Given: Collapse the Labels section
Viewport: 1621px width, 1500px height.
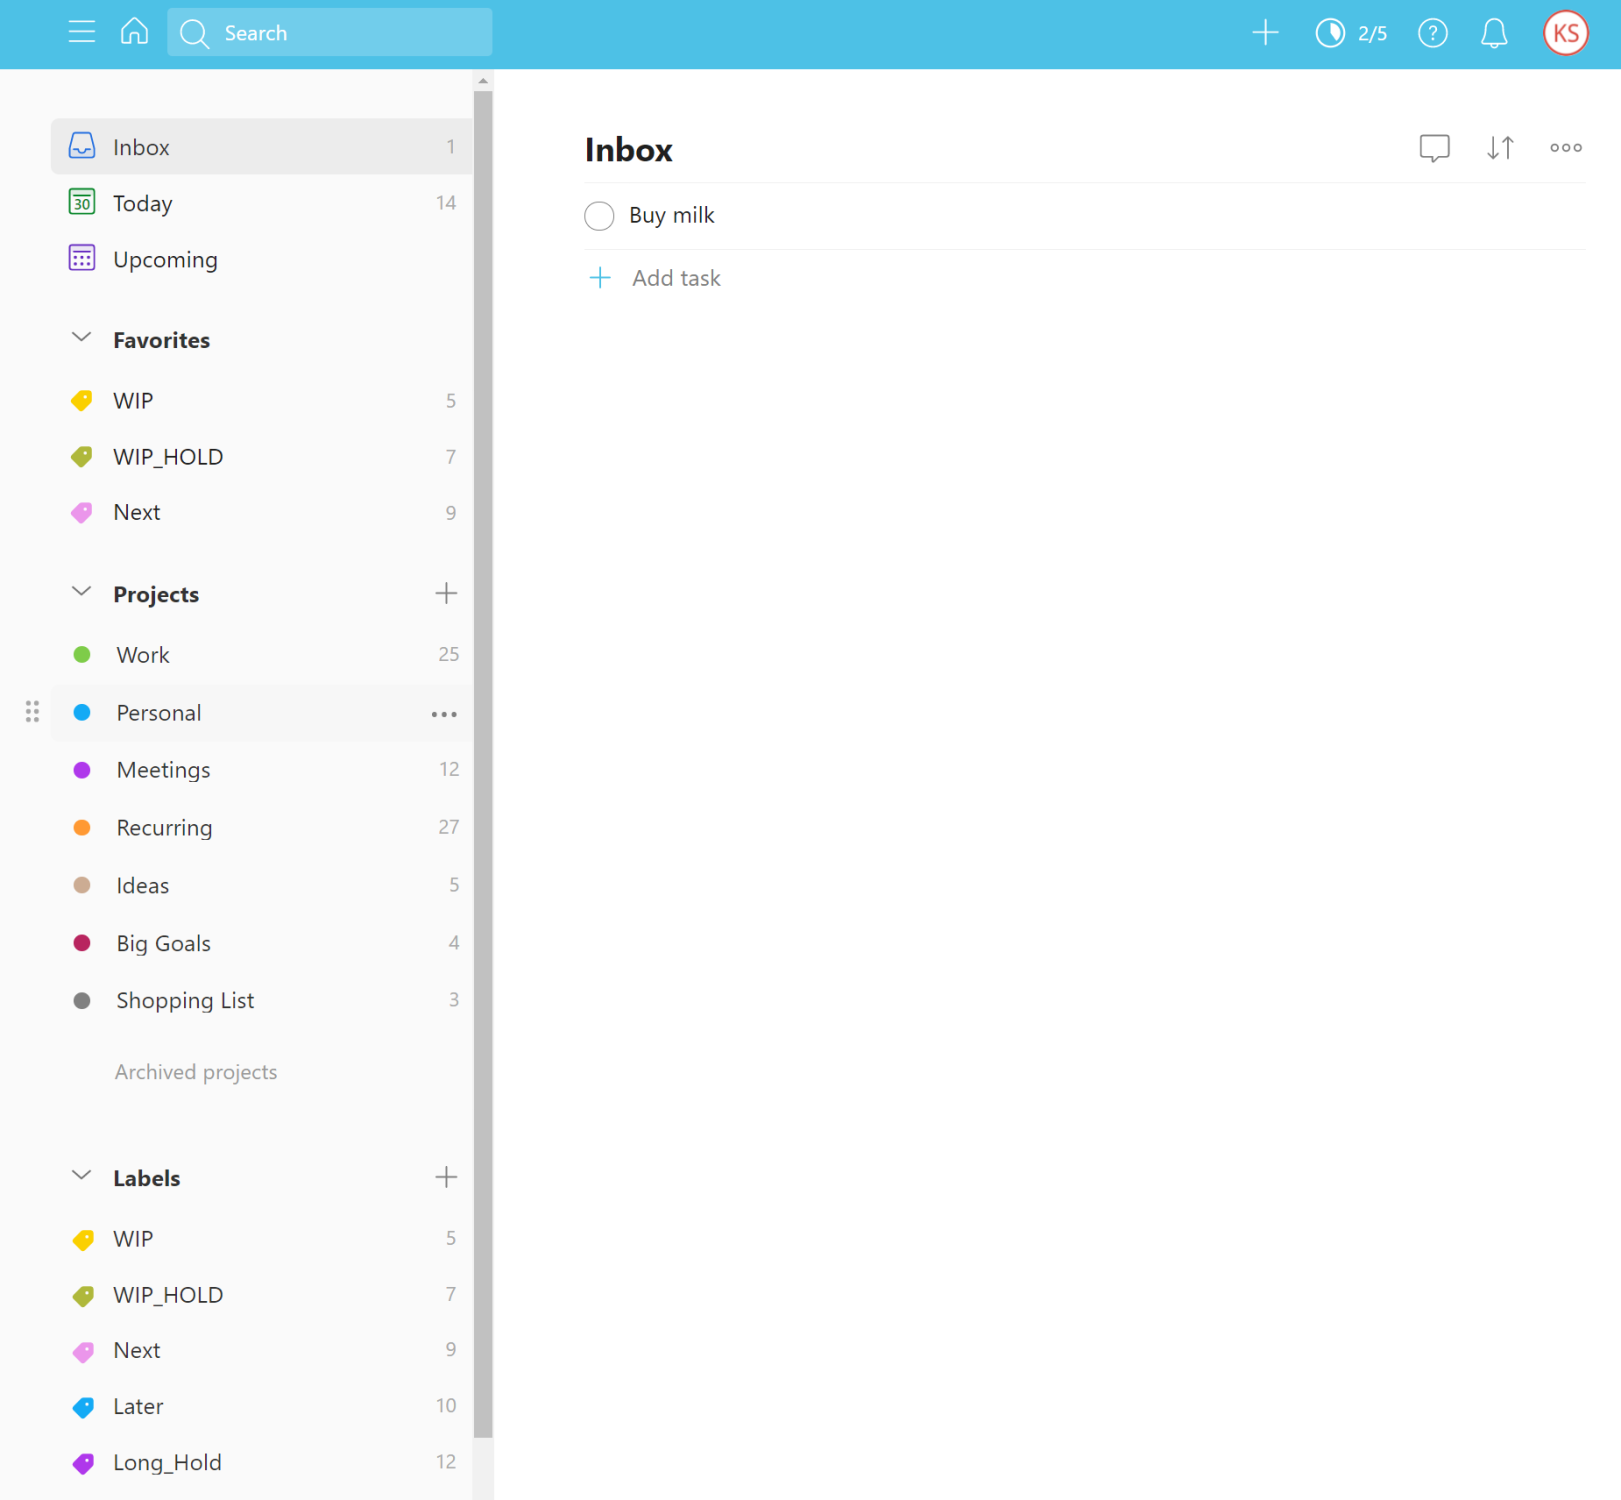Looking at the screenshot, I should pos(82,1176).
